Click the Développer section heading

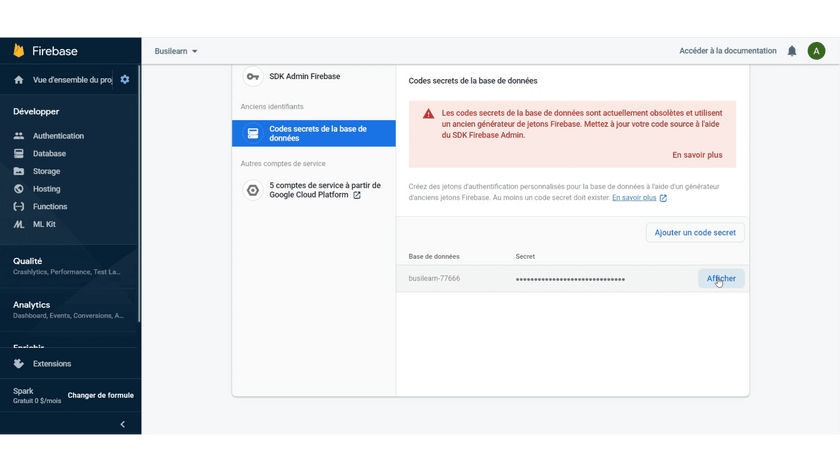(36, 111)
